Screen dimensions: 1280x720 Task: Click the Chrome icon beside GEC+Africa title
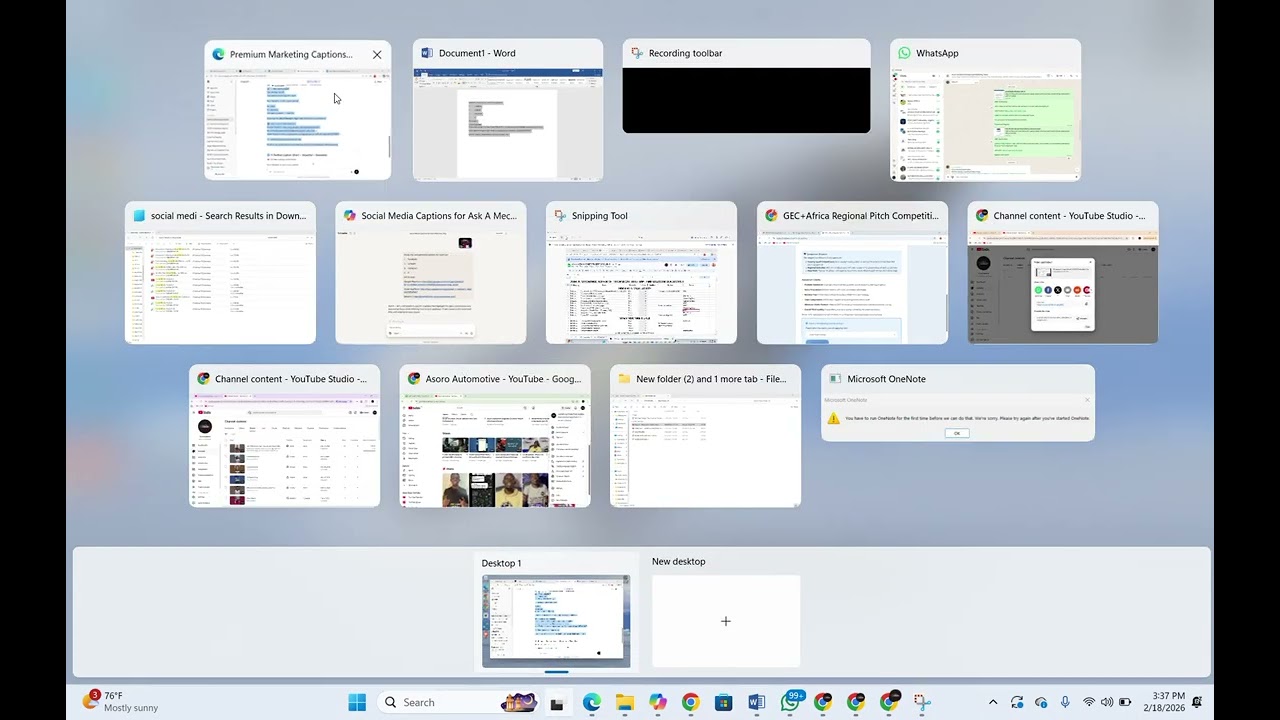[770, 216]
